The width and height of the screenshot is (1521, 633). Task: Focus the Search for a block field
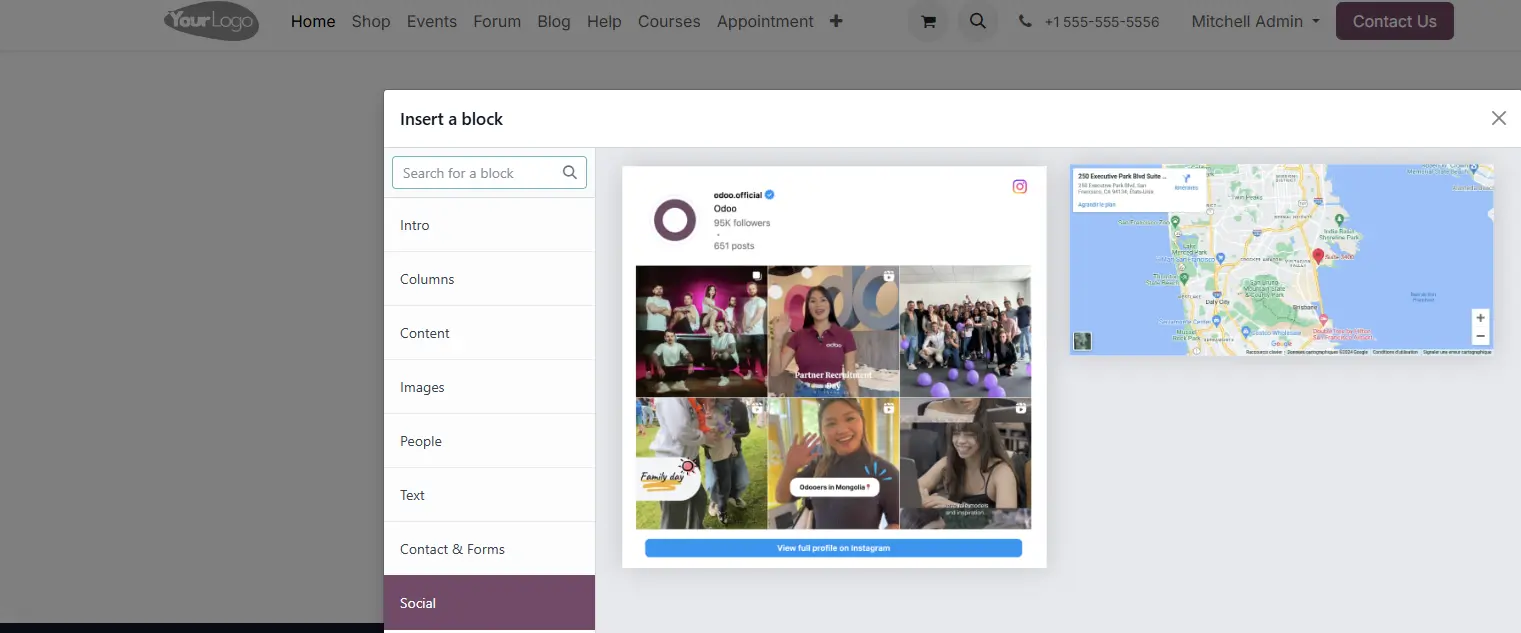pos(489,173)
